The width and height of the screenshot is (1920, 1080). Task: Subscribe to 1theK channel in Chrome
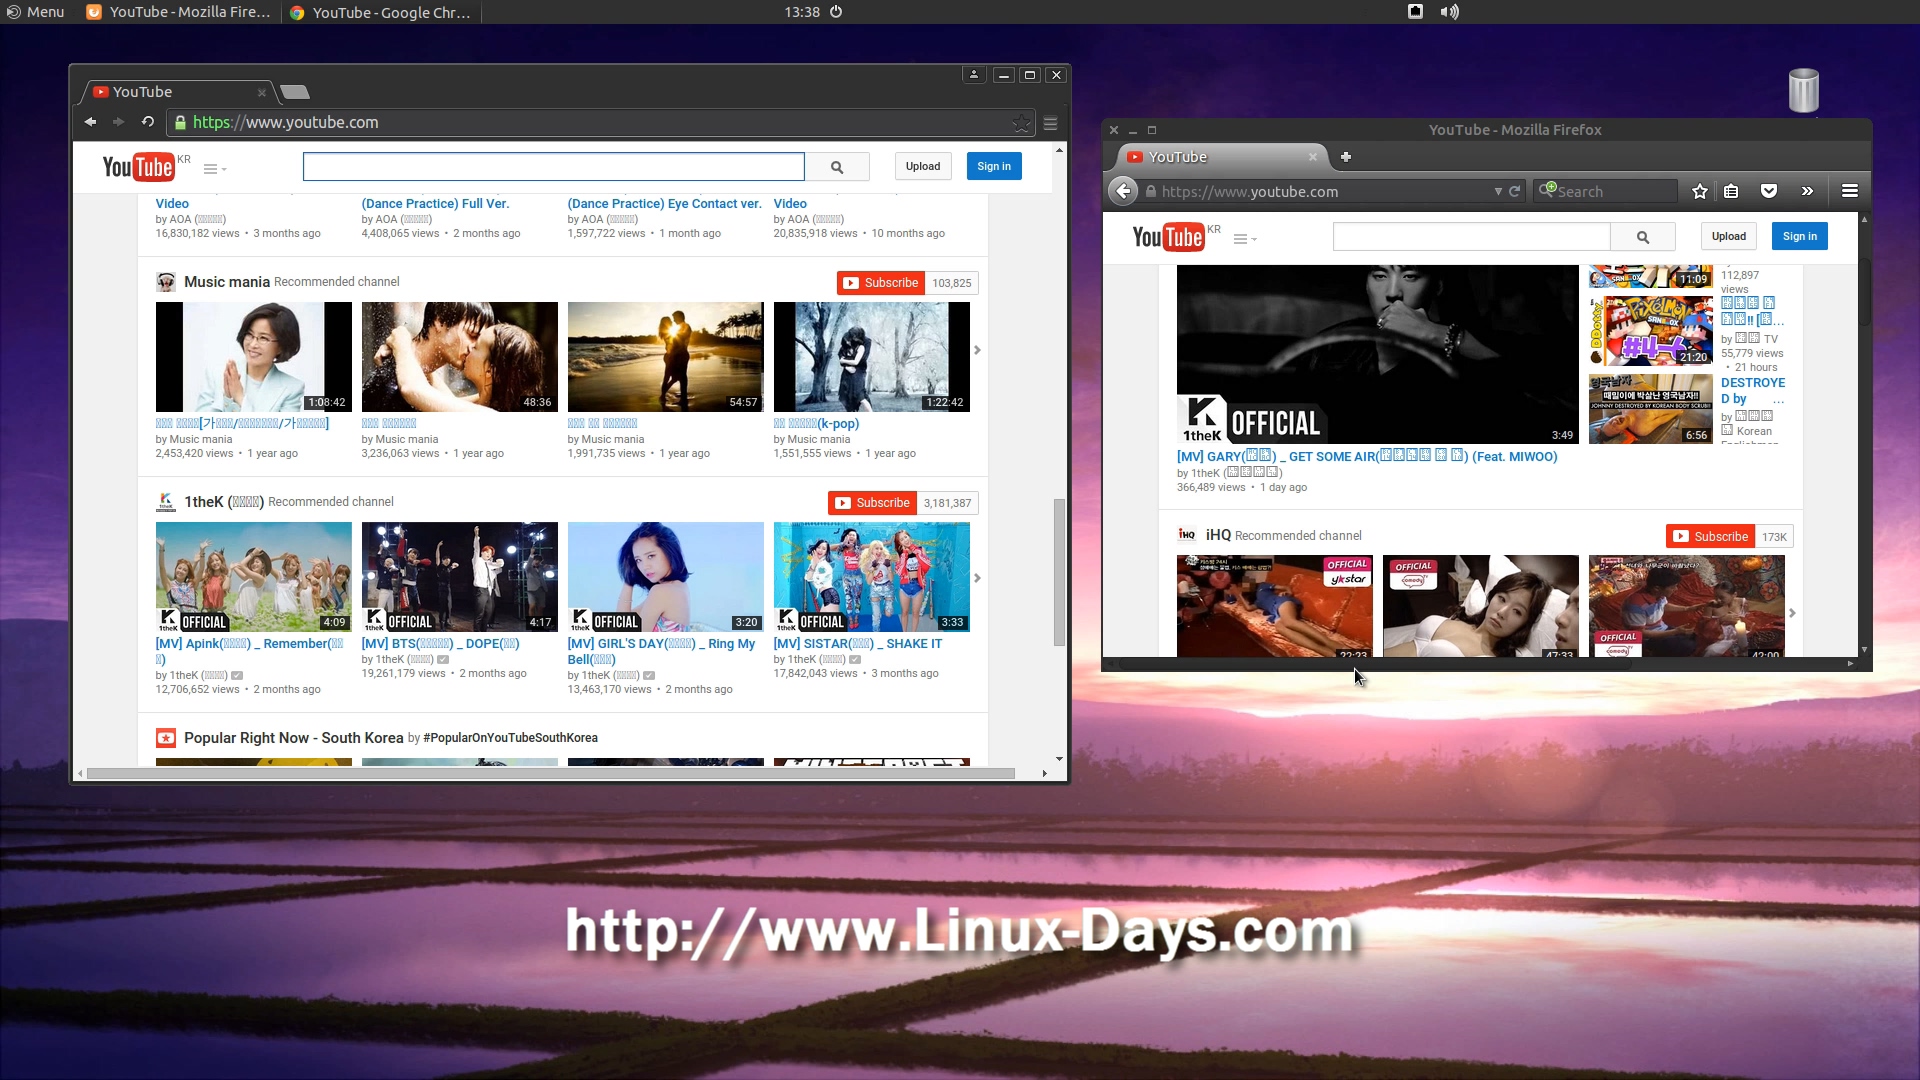click(x=873, y=503)
